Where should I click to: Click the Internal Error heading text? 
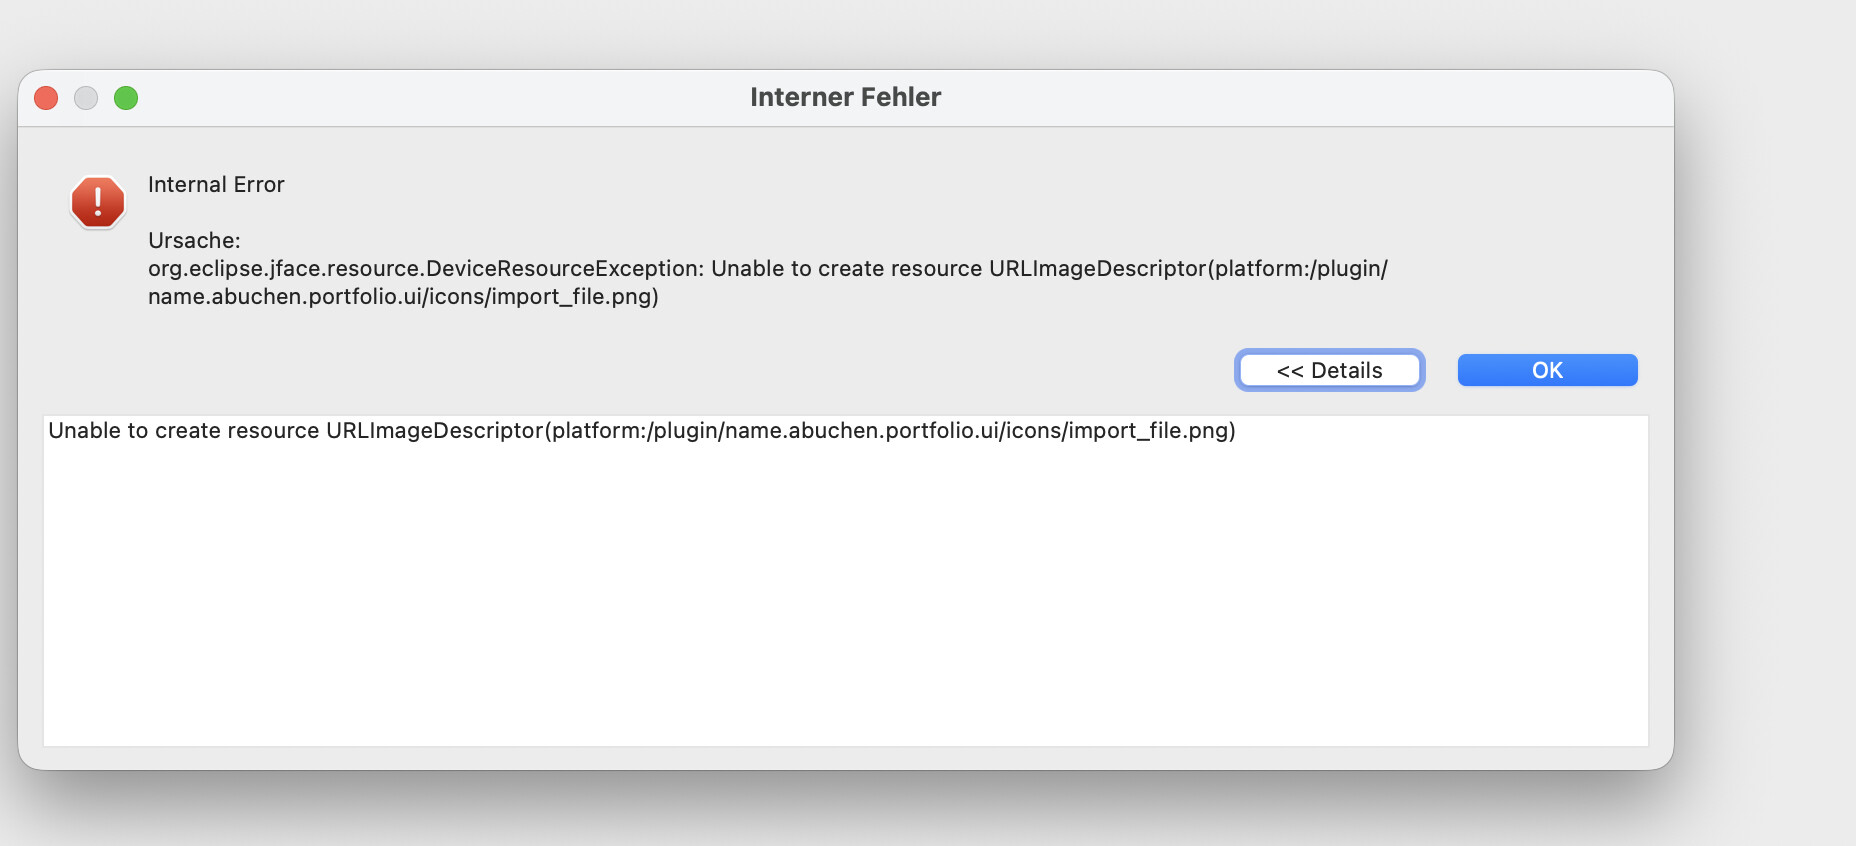[x=216, y=185]
